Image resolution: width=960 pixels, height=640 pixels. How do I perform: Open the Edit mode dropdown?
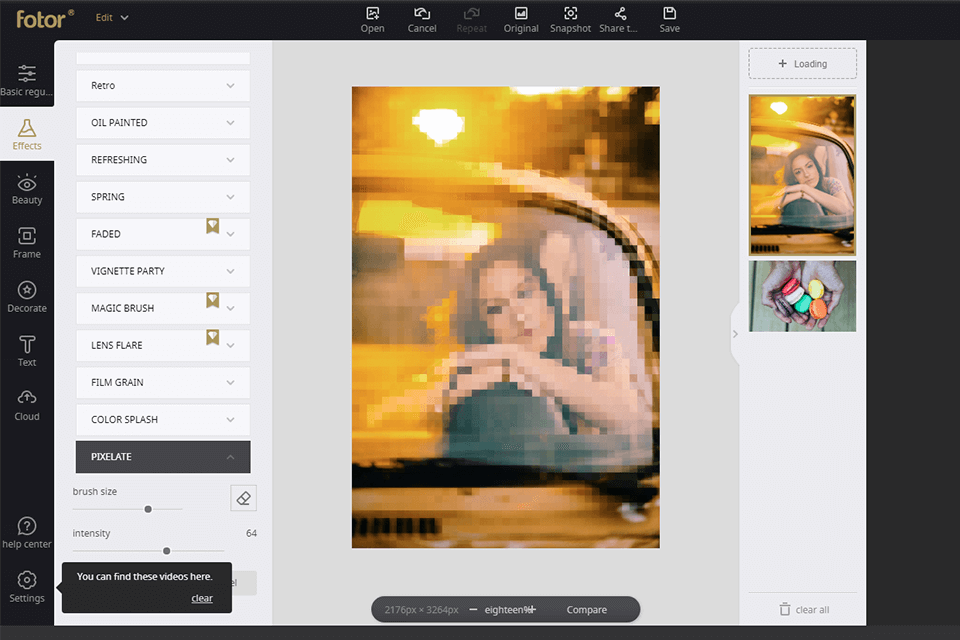(112, 18)
